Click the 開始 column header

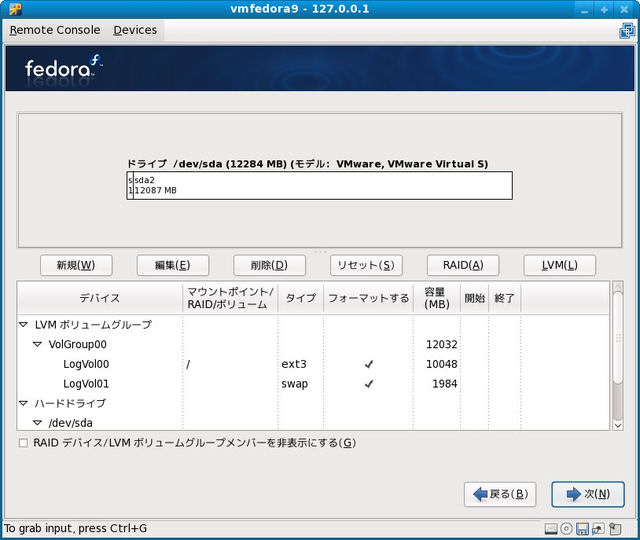[x=475, y=298]
